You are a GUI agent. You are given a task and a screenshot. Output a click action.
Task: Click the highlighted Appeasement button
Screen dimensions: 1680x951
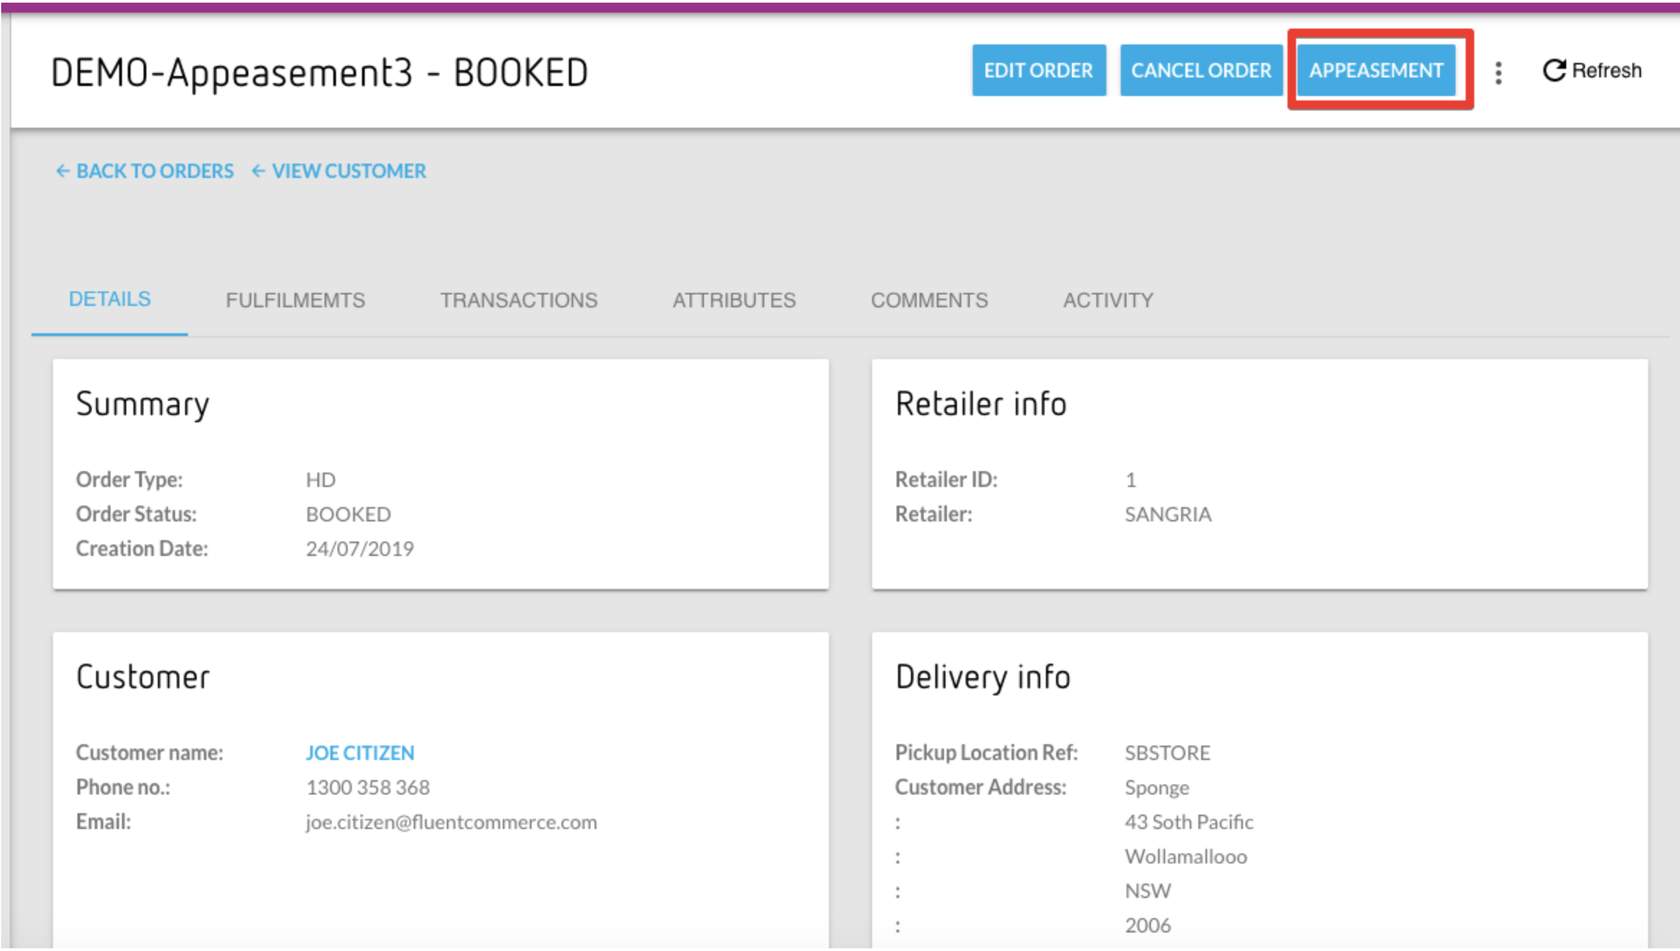1376,70
